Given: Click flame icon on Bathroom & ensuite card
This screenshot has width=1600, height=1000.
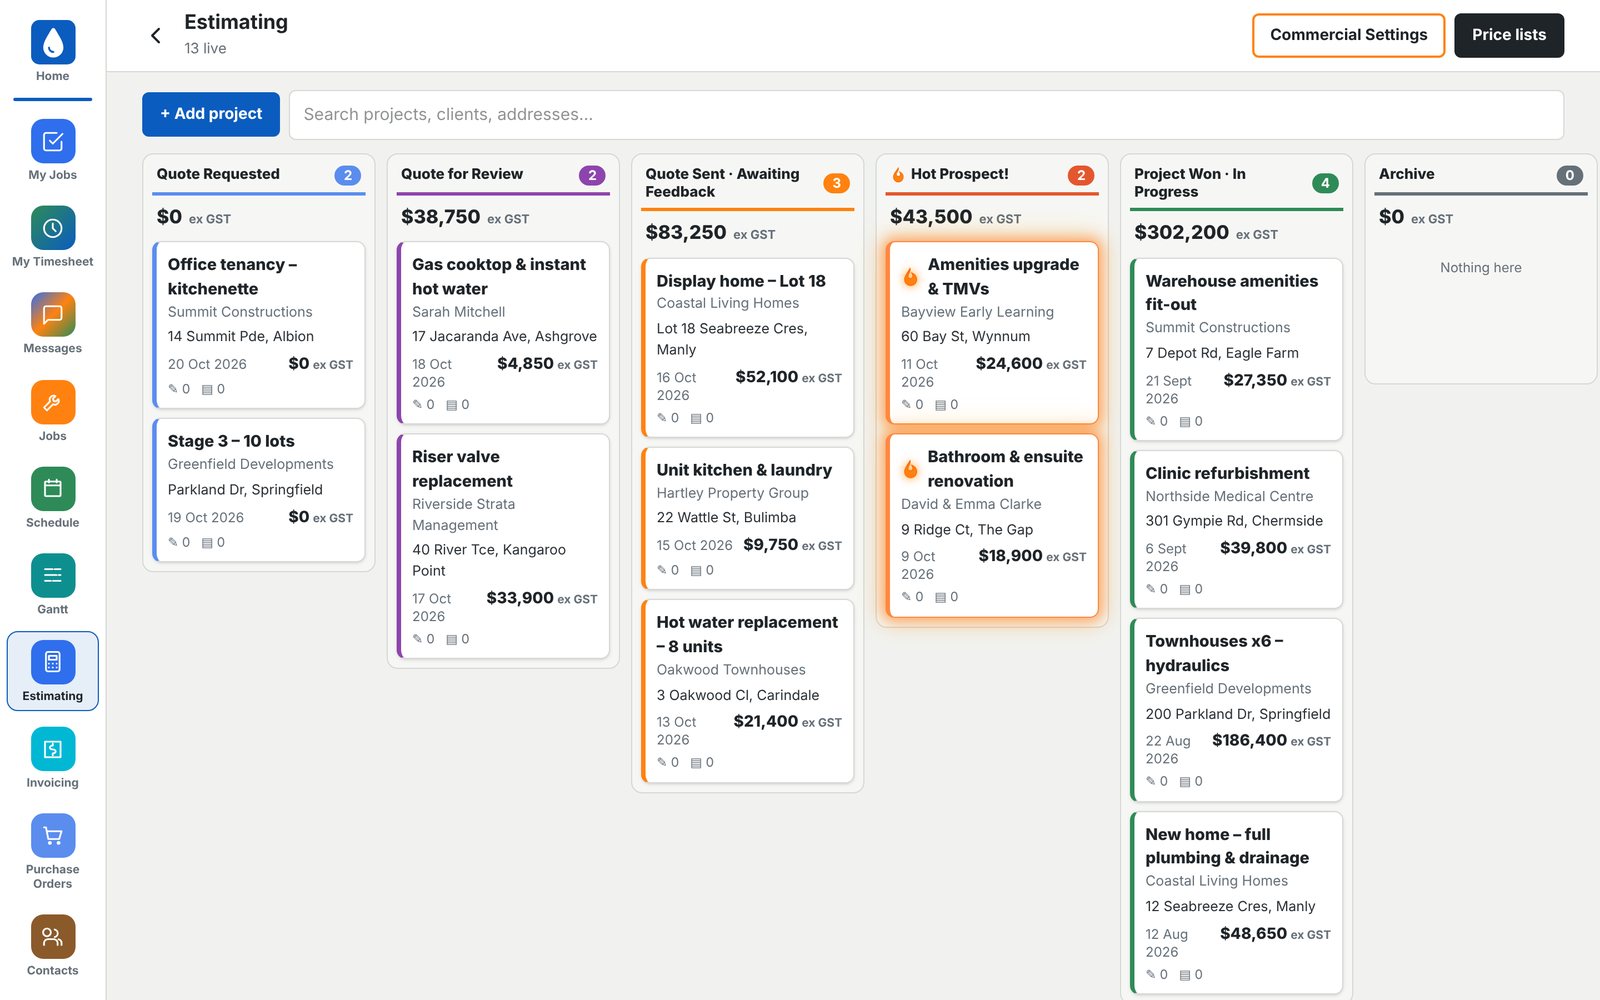Looking at the screenshot, I should click(910, 469).
